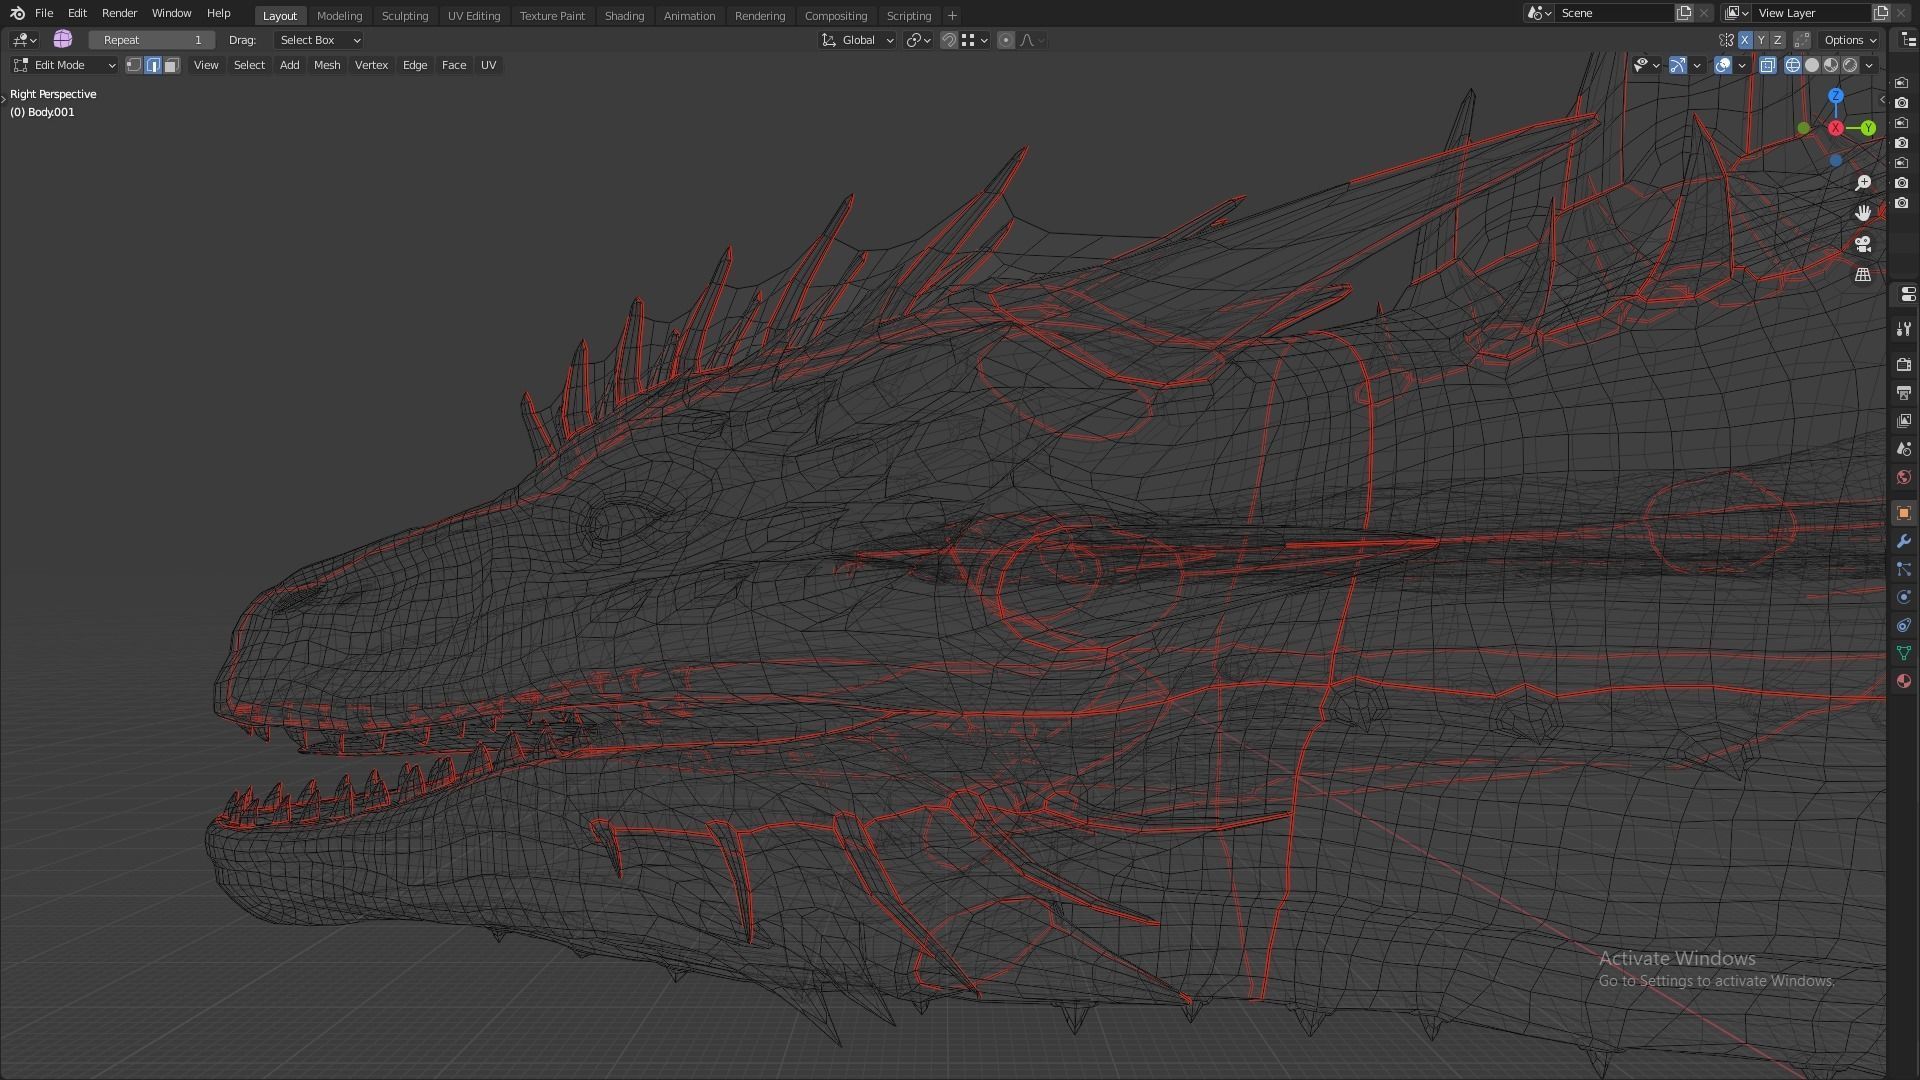Open the Object Data mesh properties tab
Screen dimensions: 1920x1080
click(1904, 653)
